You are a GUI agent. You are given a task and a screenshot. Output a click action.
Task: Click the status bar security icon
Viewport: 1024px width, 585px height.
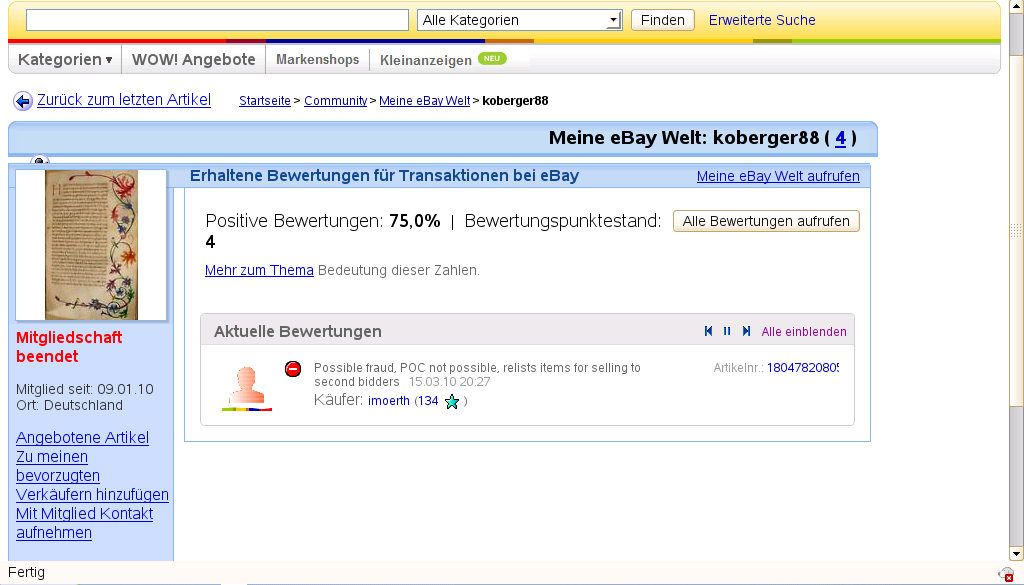tap(1006, 574)
